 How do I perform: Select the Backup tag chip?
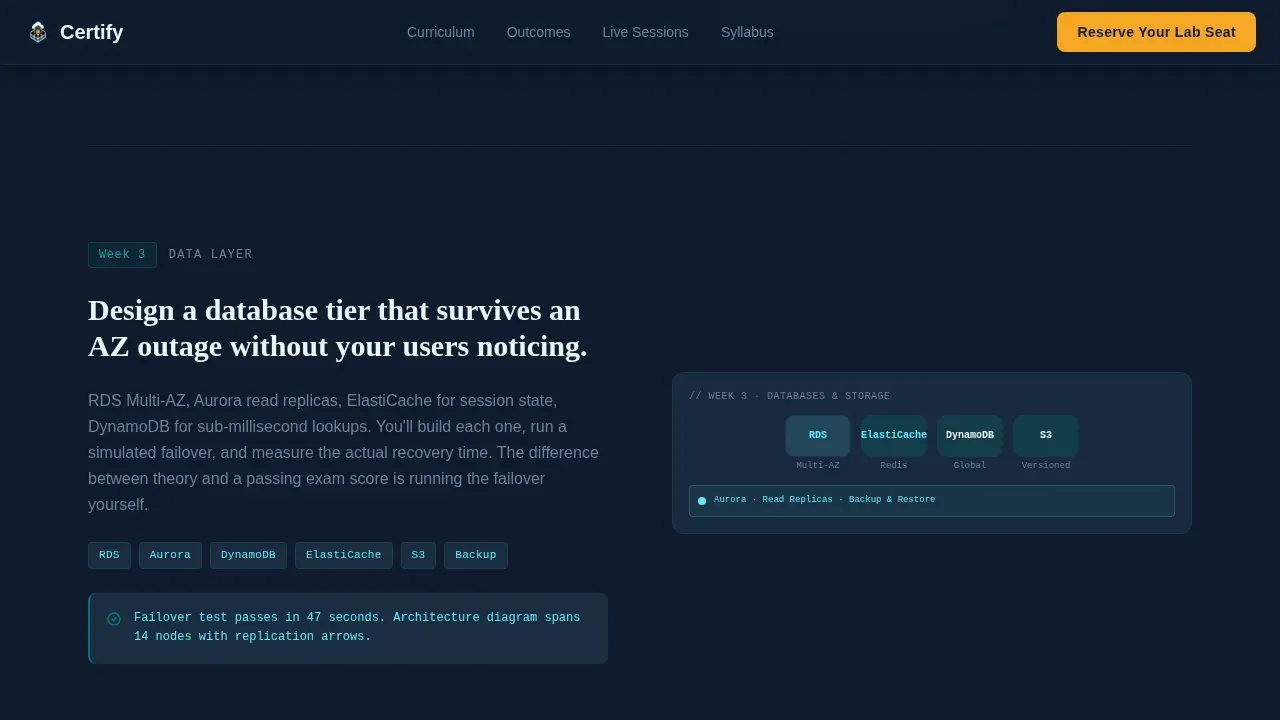click(x=476, y=555)
